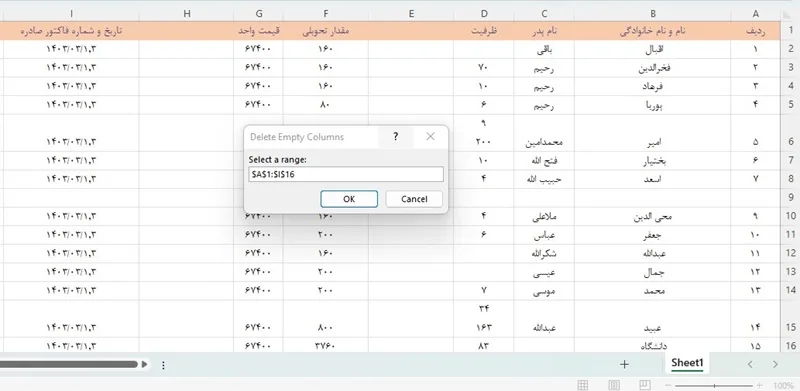The height and width of the screenshot is (391, 800).
Task: Click the header cell 'مقدار تحویلی'
Action: (x=326, y=31)
